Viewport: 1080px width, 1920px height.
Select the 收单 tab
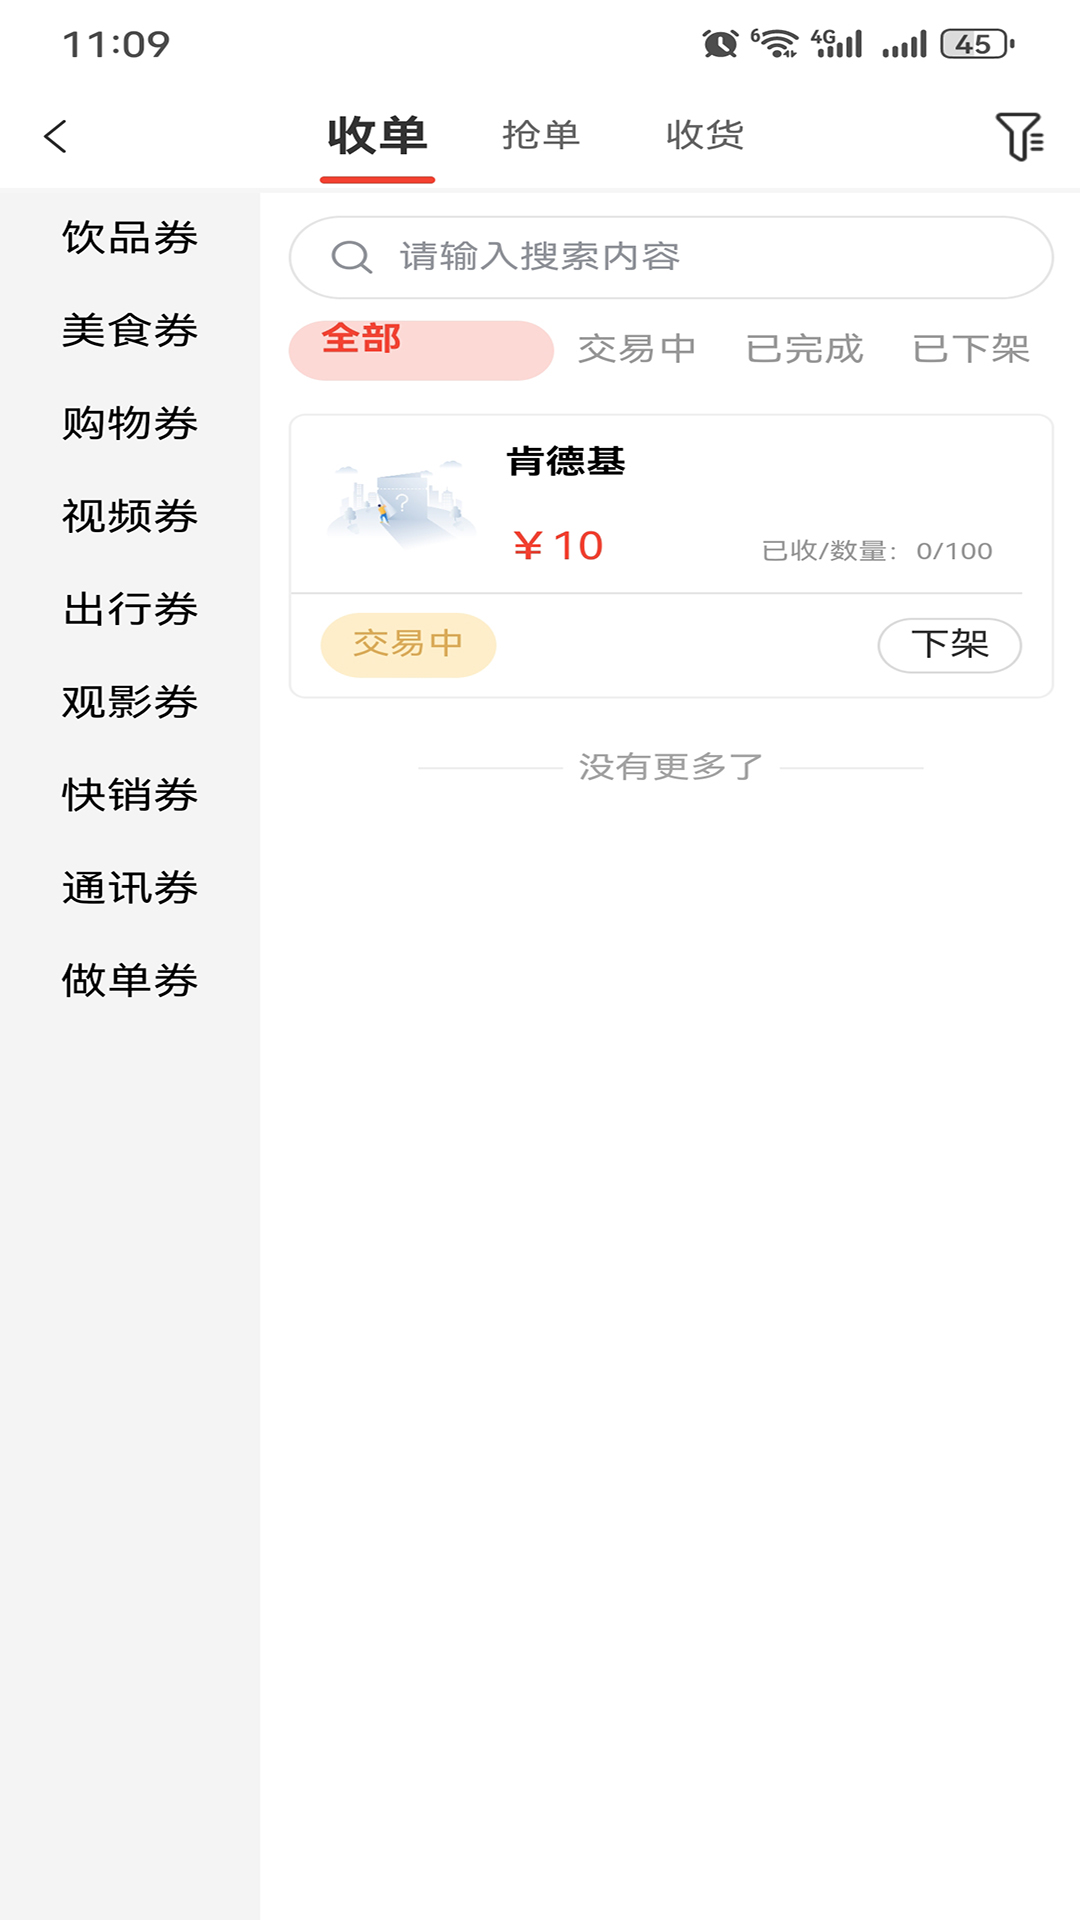click(377, 136)
